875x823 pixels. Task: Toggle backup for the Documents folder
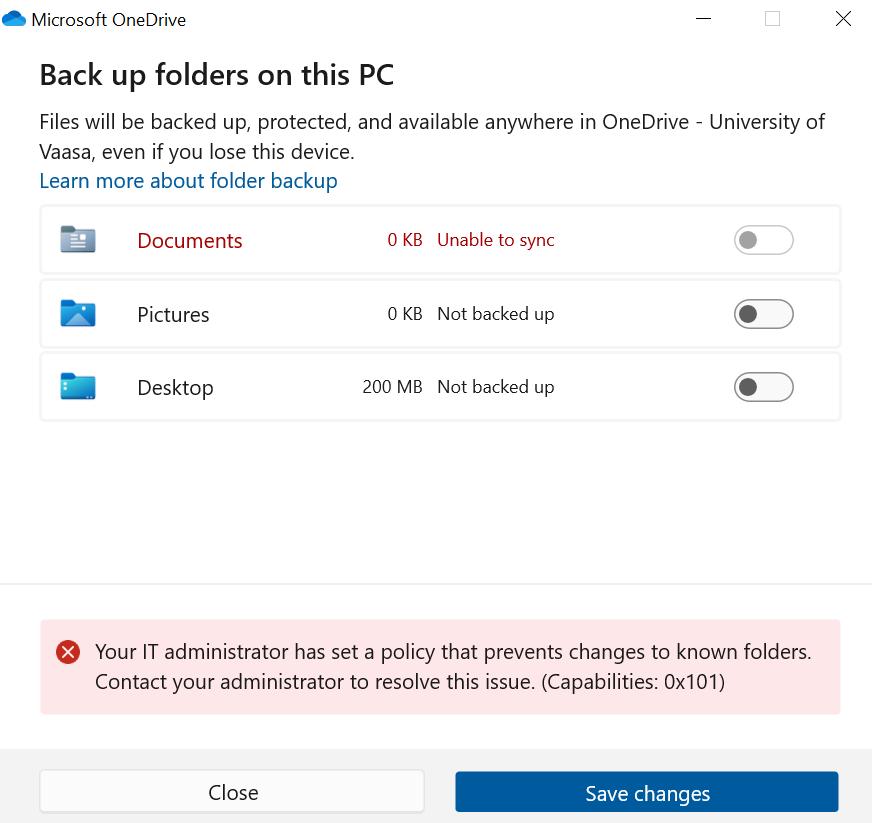pos(763,240)
